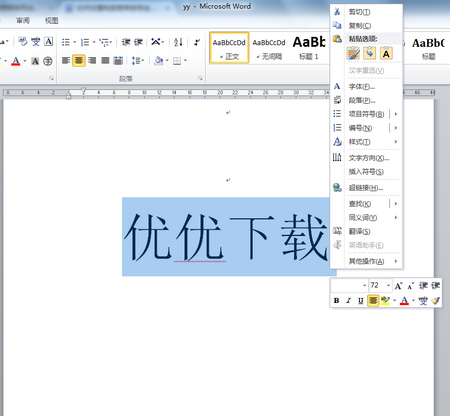Click 翻译 in the context menu
The width and height of the screenshot is (450, 416).
[367, 231]
